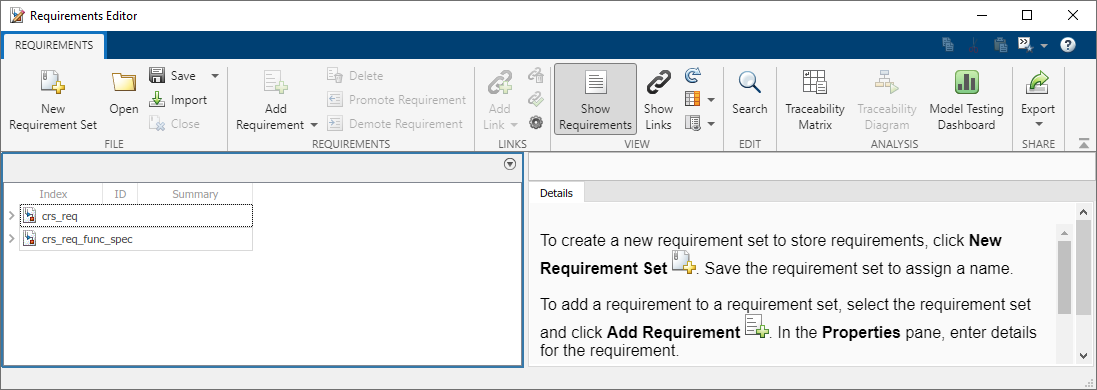Open Traceability Matrix
The image size is (1097, 390).
tap(815, 99)
